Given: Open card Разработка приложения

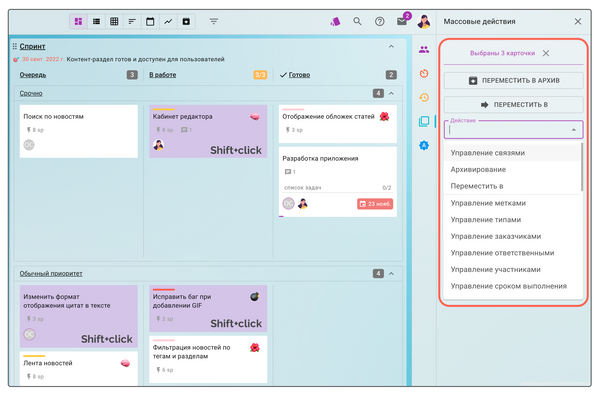Looking at the screenshot, I should [338, 182].
